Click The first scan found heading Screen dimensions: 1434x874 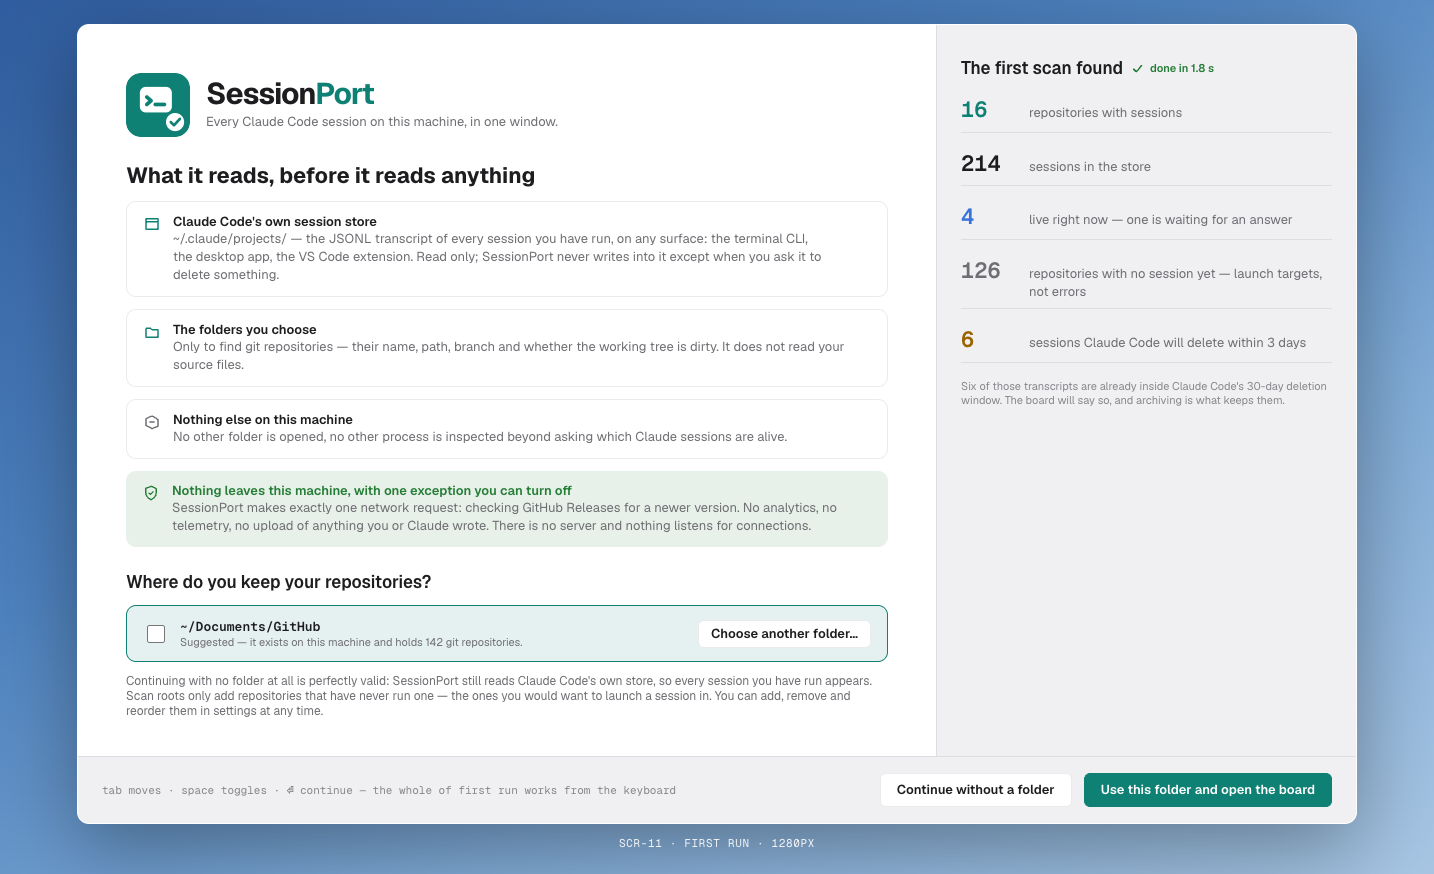click(x=1042, y=68)
